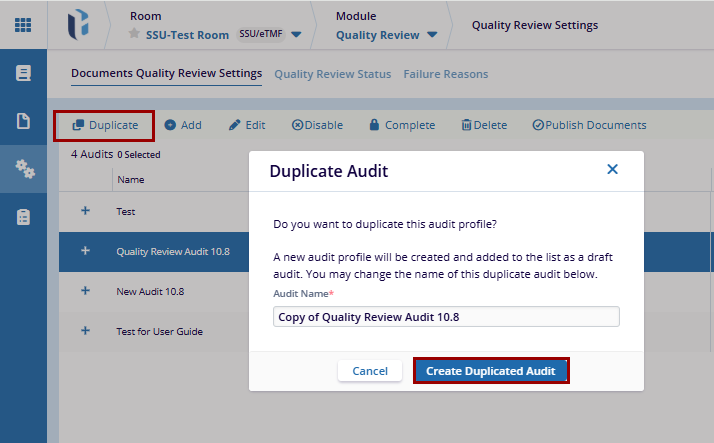Click the Create Duplicated Audit button

[x=491, y=371]
